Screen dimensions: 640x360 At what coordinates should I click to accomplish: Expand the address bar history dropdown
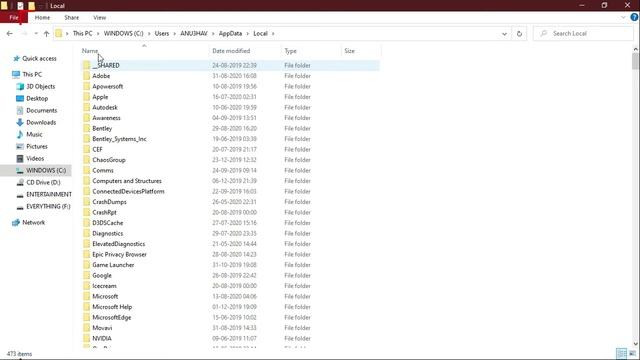coord(504,33)
